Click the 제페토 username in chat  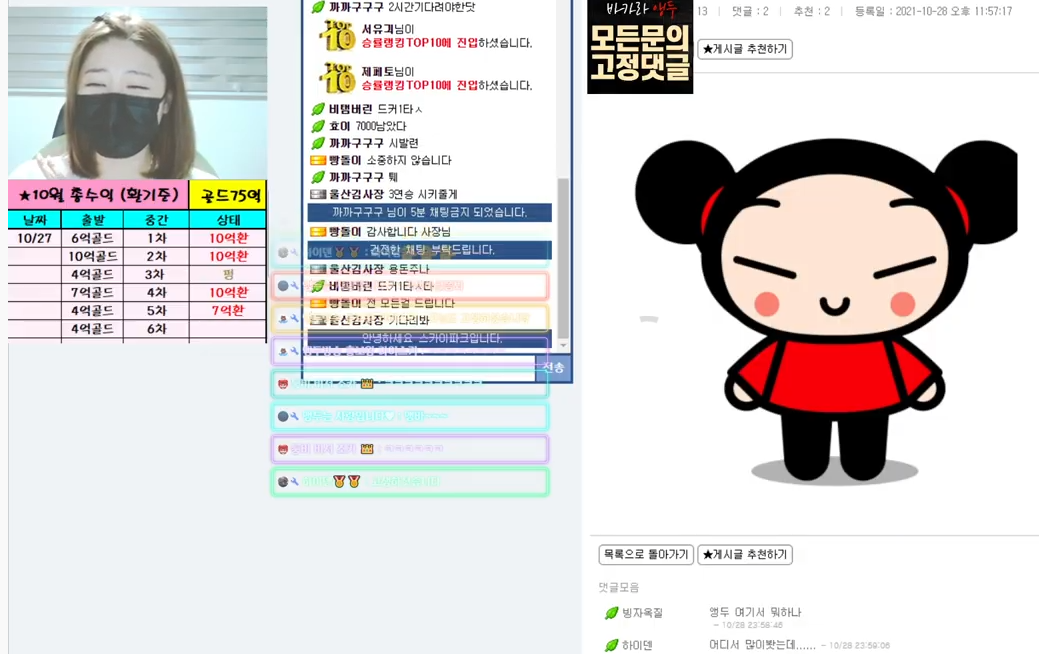coord(378,72)
